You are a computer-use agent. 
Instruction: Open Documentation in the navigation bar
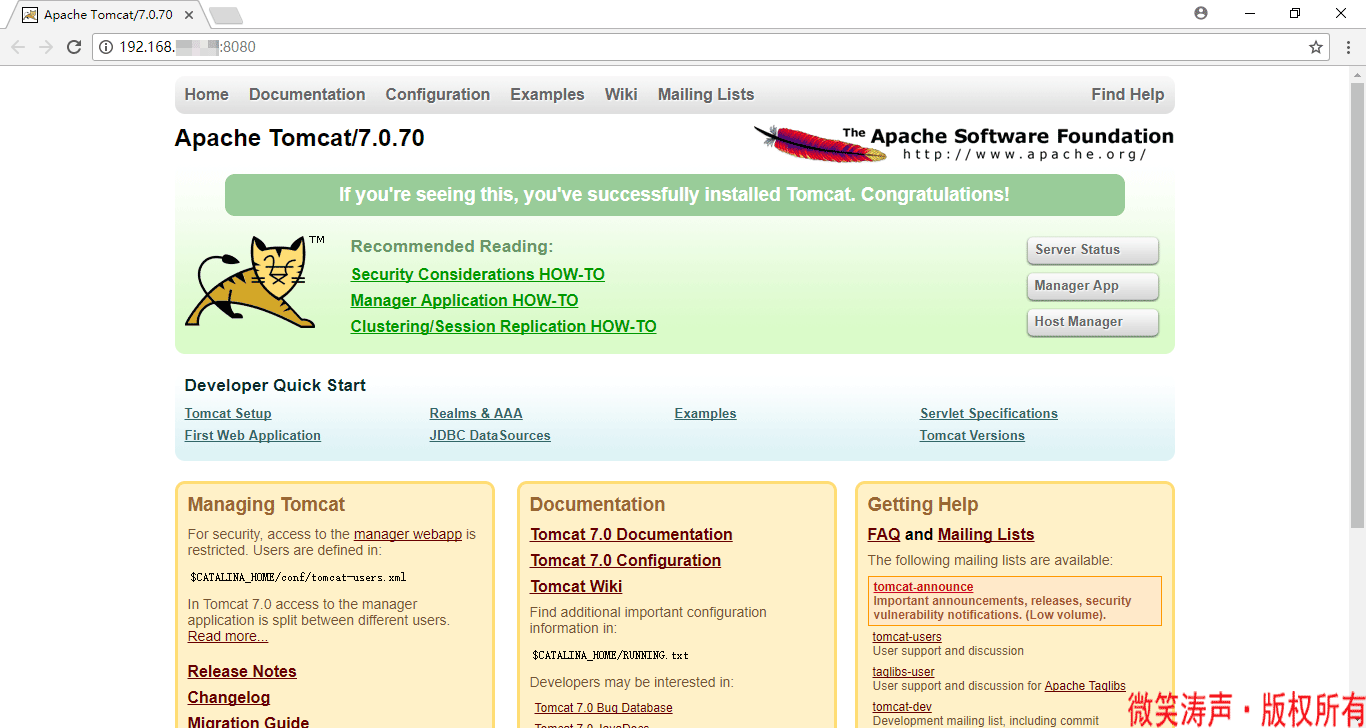point(307,94)
